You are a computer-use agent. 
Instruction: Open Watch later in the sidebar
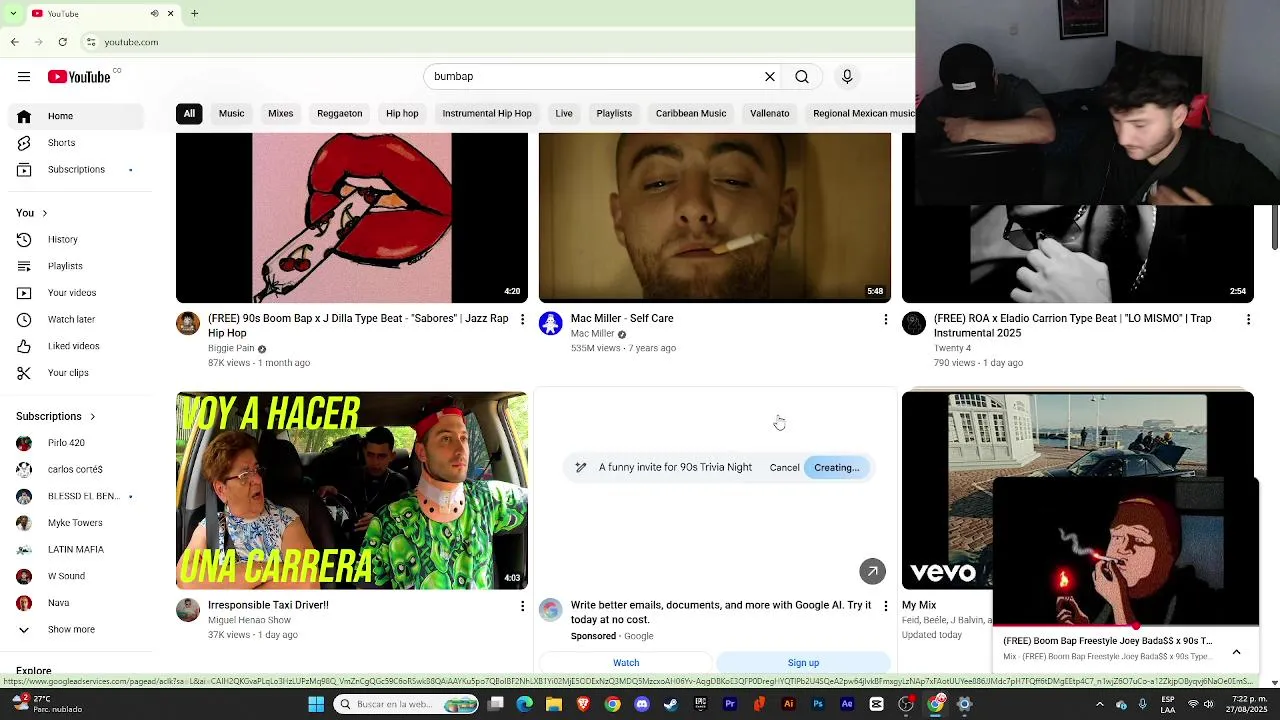click(76, 320)
